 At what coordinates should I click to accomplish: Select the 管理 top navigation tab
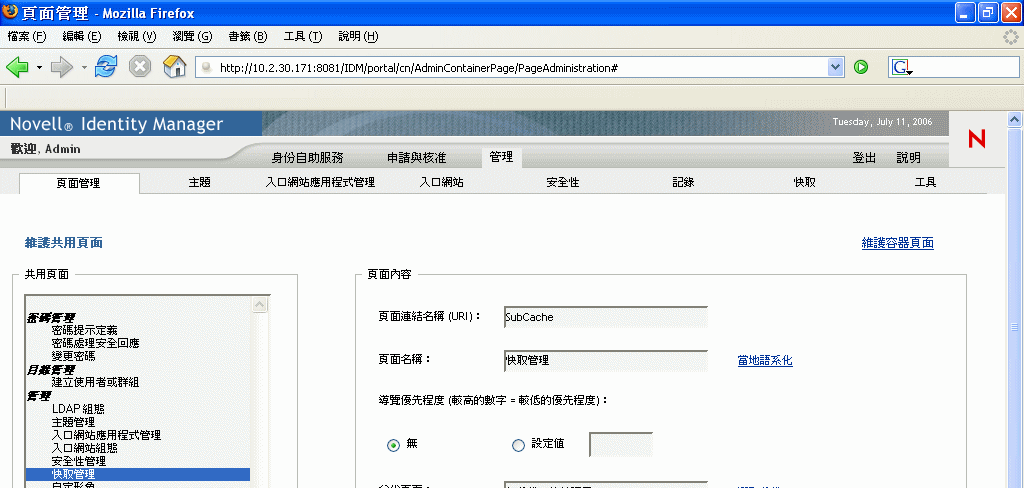(x=502, y=157)
